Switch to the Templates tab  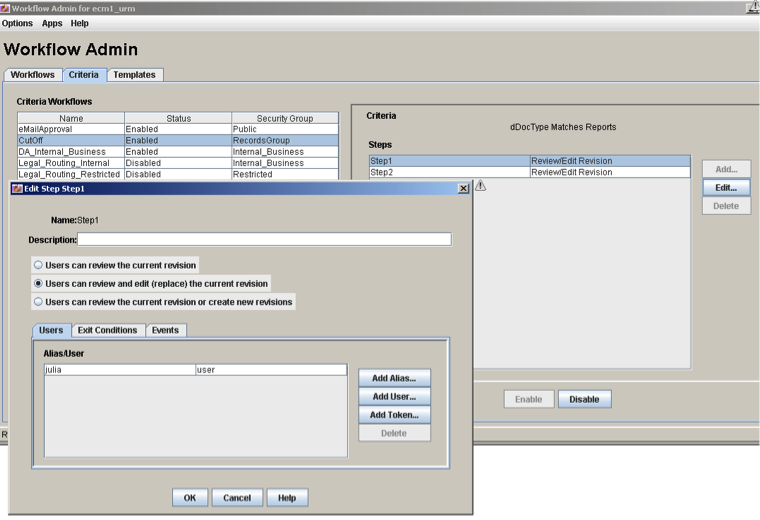point(135,75)
